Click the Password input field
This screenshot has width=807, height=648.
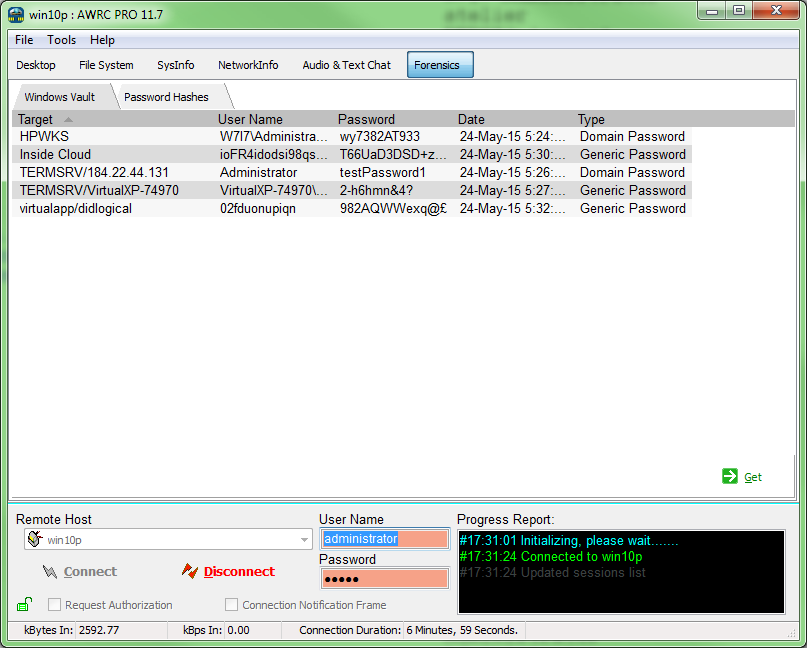click(385, 579)
